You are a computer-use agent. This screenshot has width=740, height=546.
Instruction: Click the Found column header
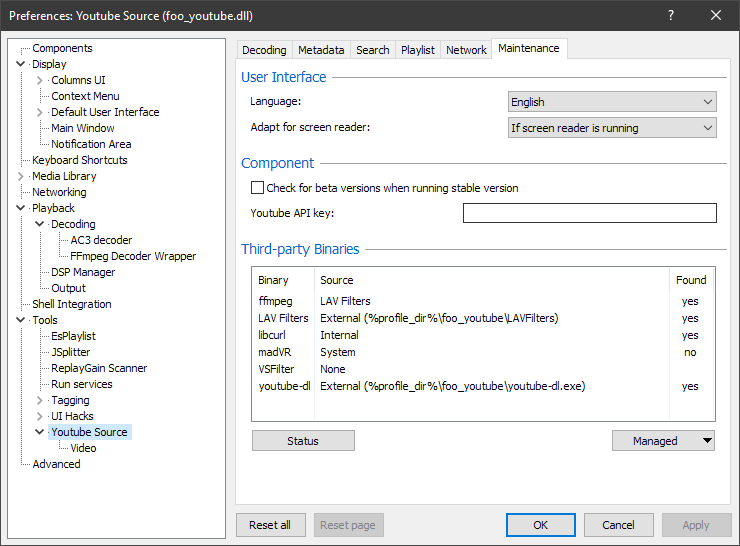point(691,280)
